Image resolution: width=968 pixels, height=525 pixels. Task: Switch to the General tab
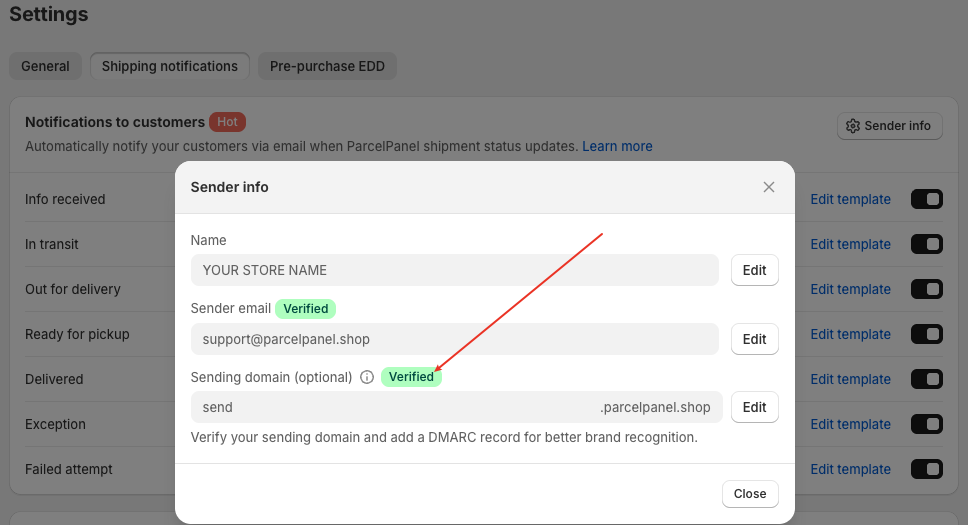pyautogui.click(x=45, y=66)
